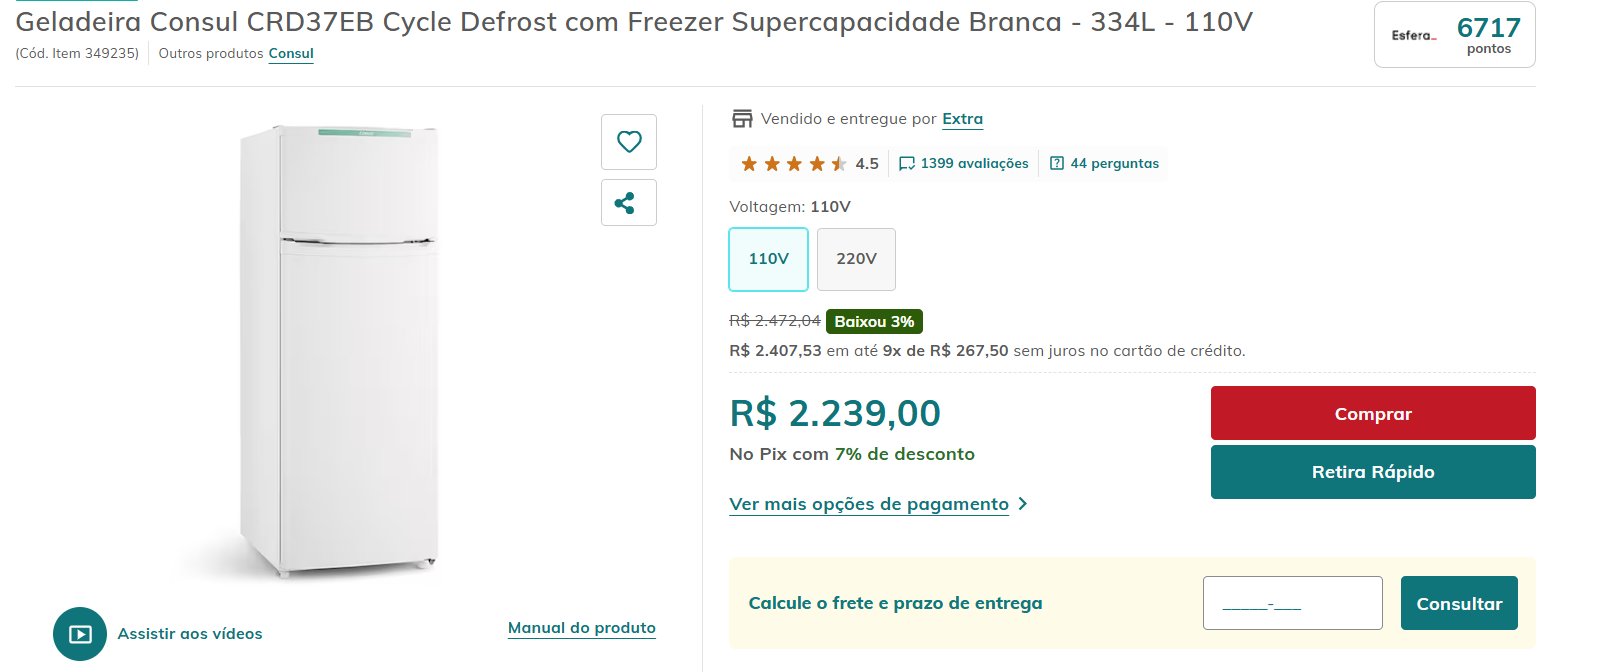Image resolution: width=1600 pixels, height=672 pixels.
Task: Expand Ver mais opções de pagamento
Action: (x=869, y=504)
